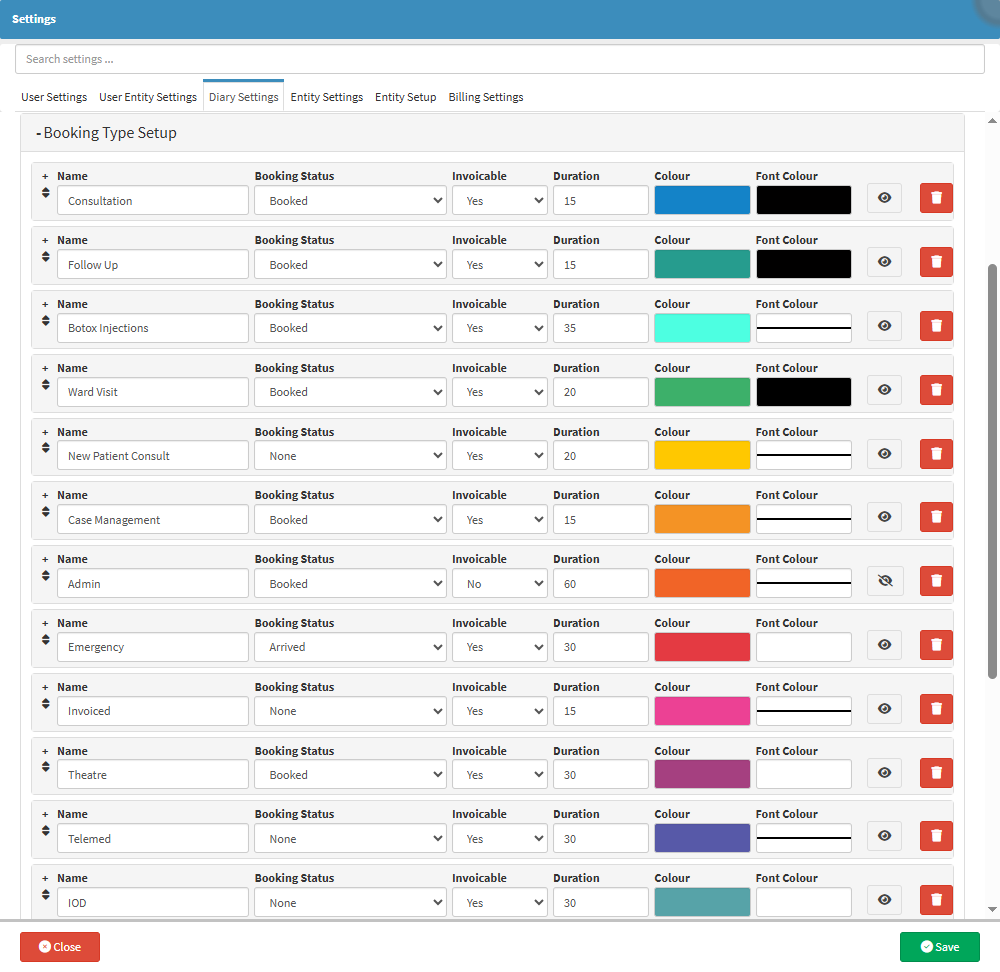Open the New Patient Consult yellow colour swatch
1000x972 pixels.
click(702, 455)
